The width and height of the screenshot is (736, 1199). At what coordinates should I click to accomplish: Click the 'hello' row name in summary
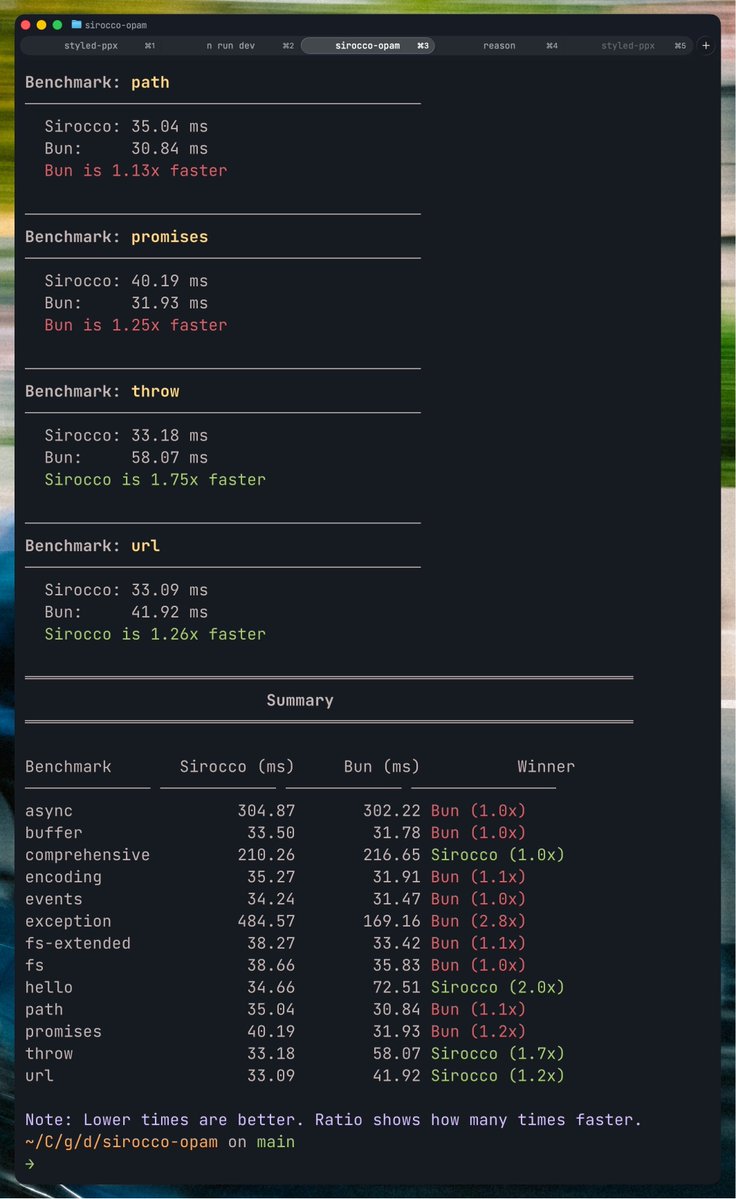[x=49, y=987]
